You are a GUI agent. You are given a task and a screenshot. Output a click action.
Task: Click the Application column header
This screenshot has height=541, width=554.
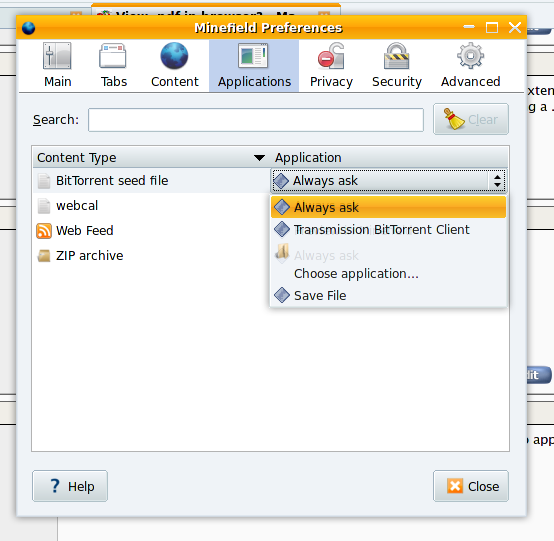(389, 158)
